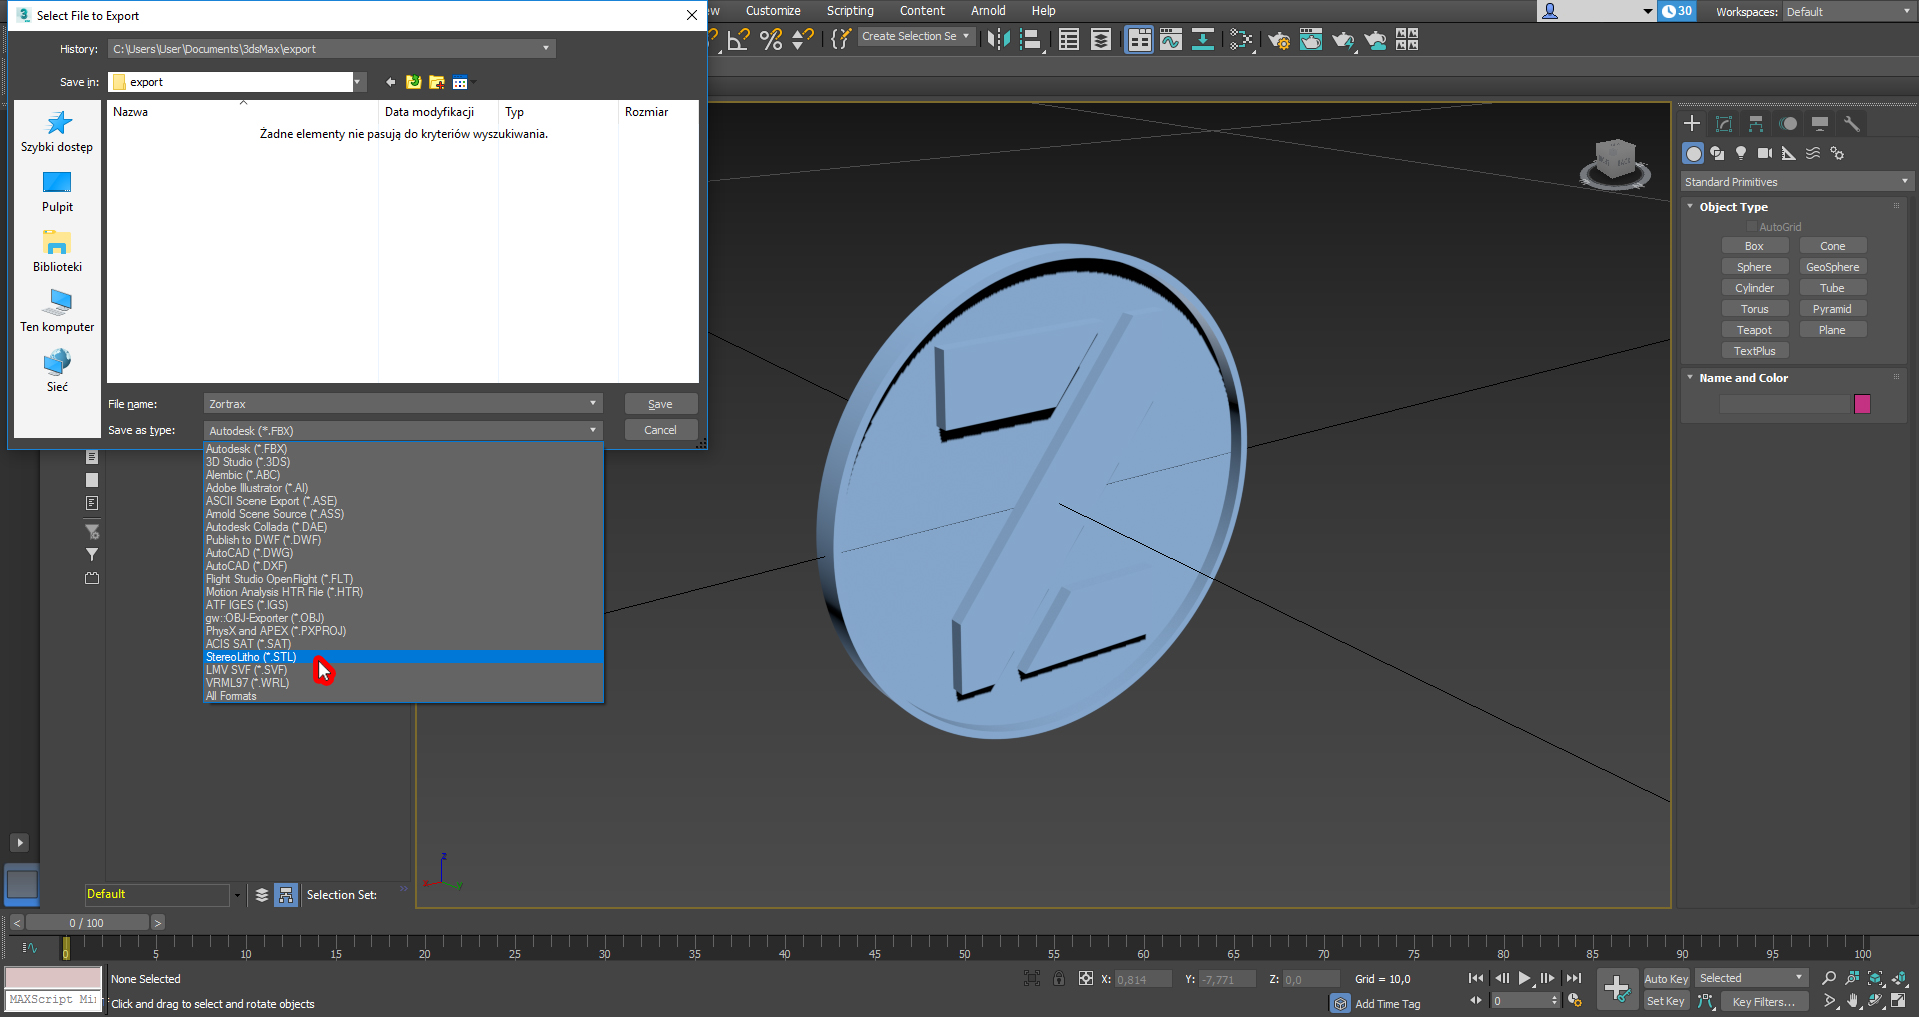Collapse the Object Type rollout
Viewport: 1919px width, 1017px height.
(x=1733, y=207)
